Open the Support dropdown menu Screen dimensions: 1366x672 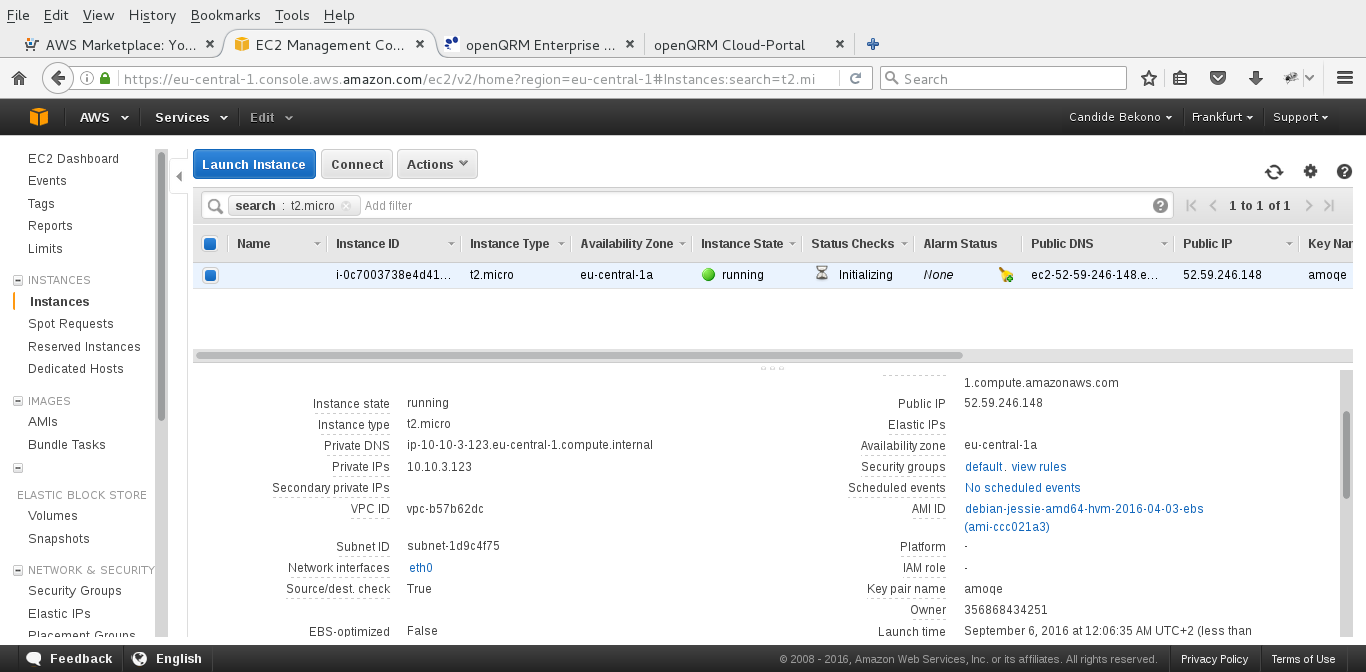(1300, 117)
